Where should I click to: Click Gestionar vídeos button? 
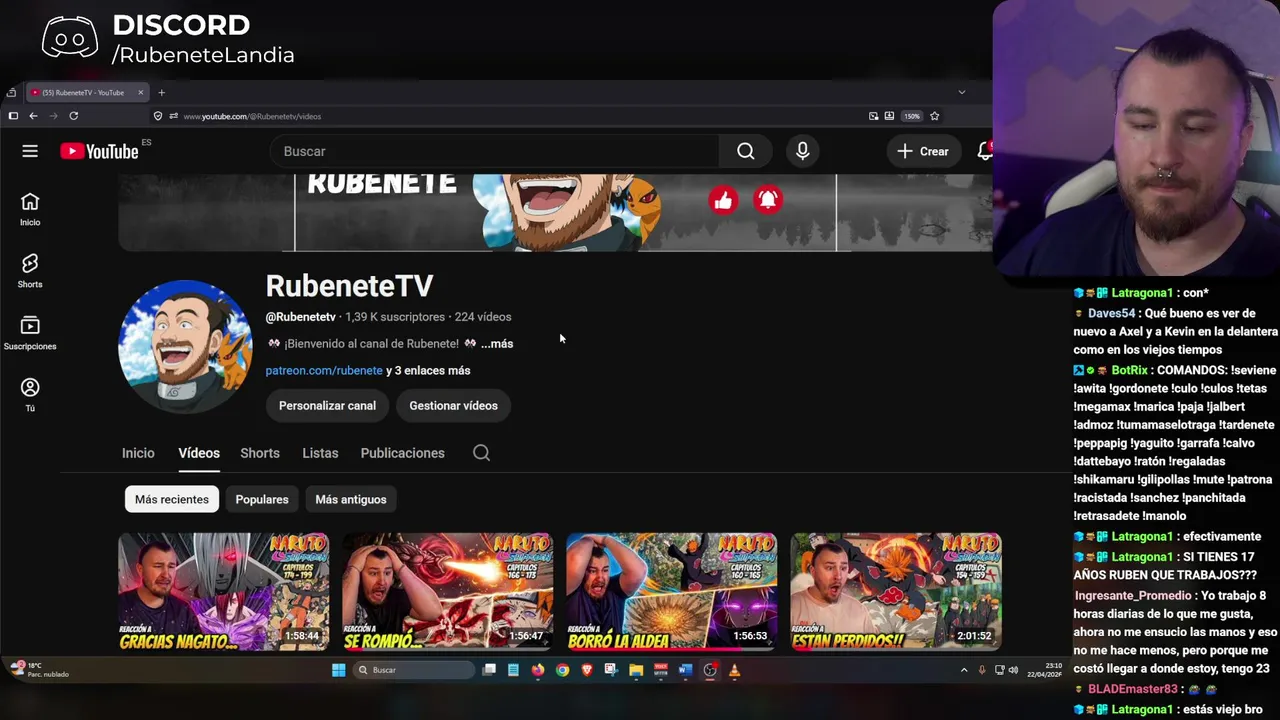coord(453,406)
